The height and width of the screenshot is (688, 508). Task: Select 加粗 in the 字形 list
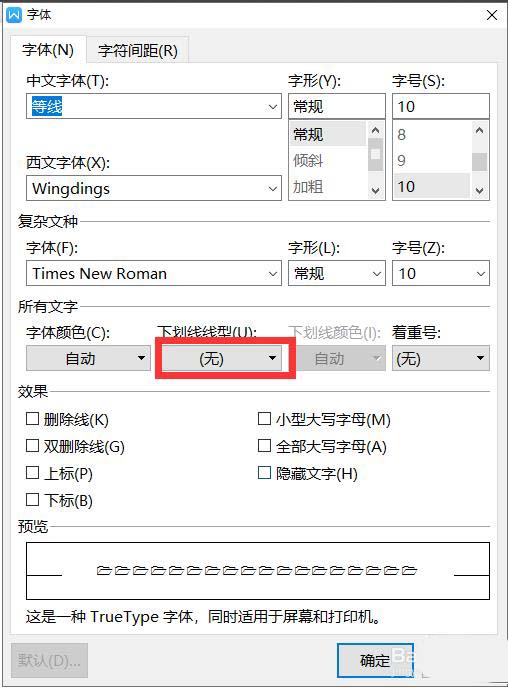click(308, 187)
